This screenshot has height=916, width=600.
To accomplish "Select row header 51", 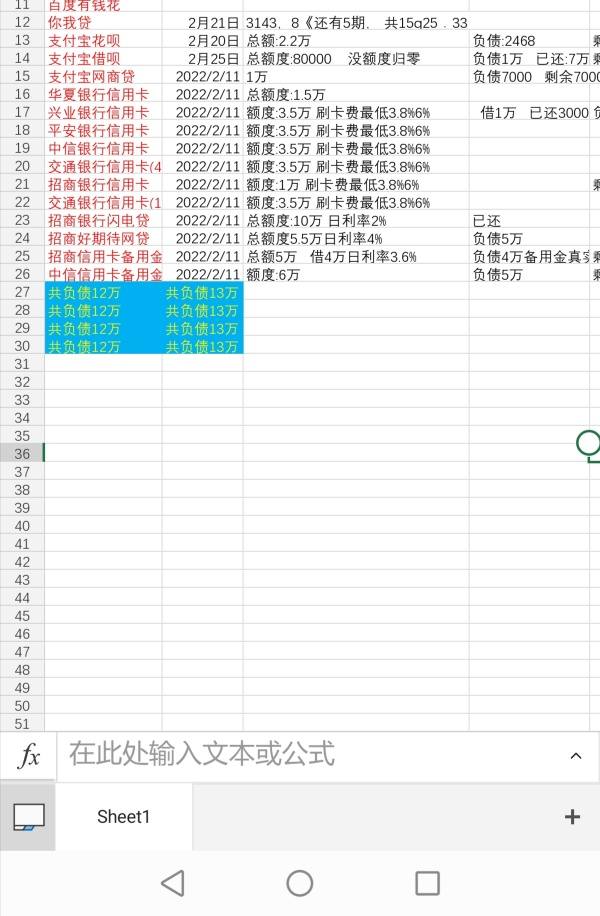I will [x=22, y=724].
